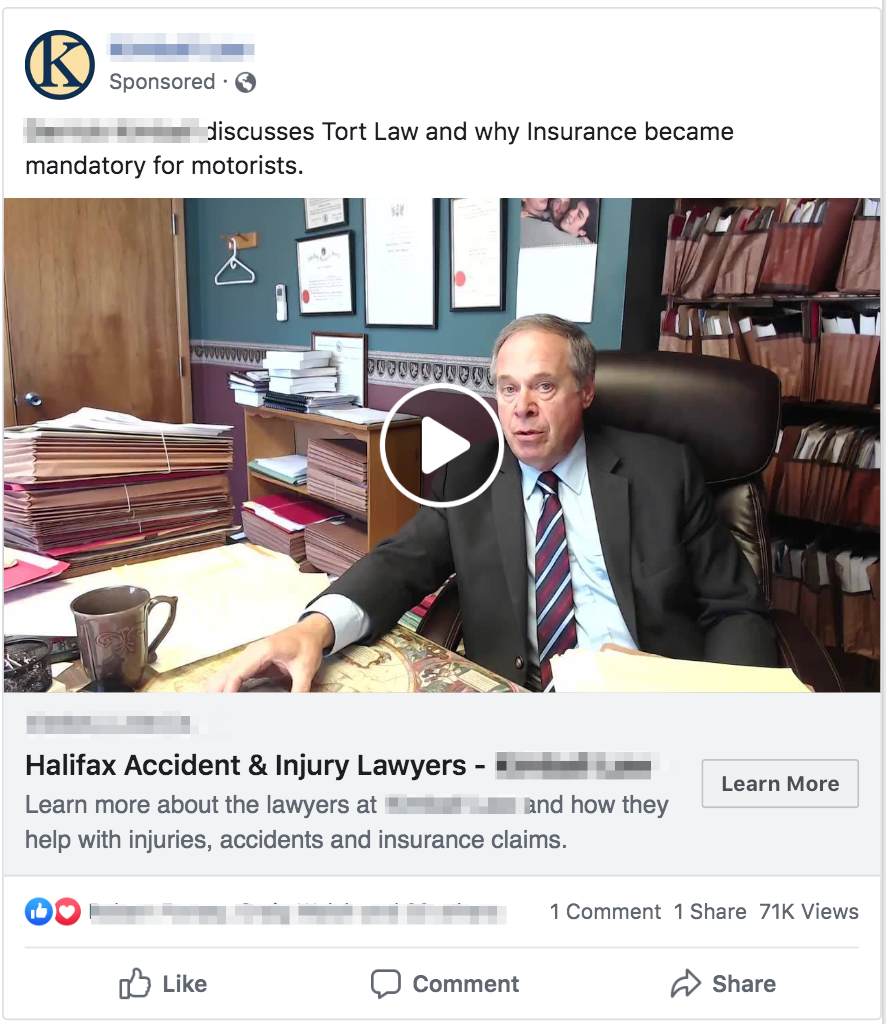Click the Learn More button

pyautogui.click(x=780, y=783)
